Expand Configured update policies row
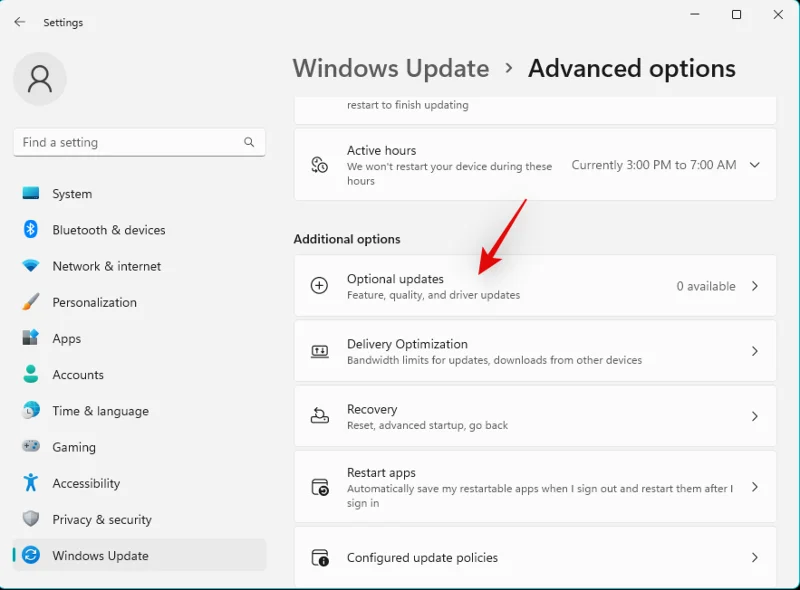 (755, 557)
